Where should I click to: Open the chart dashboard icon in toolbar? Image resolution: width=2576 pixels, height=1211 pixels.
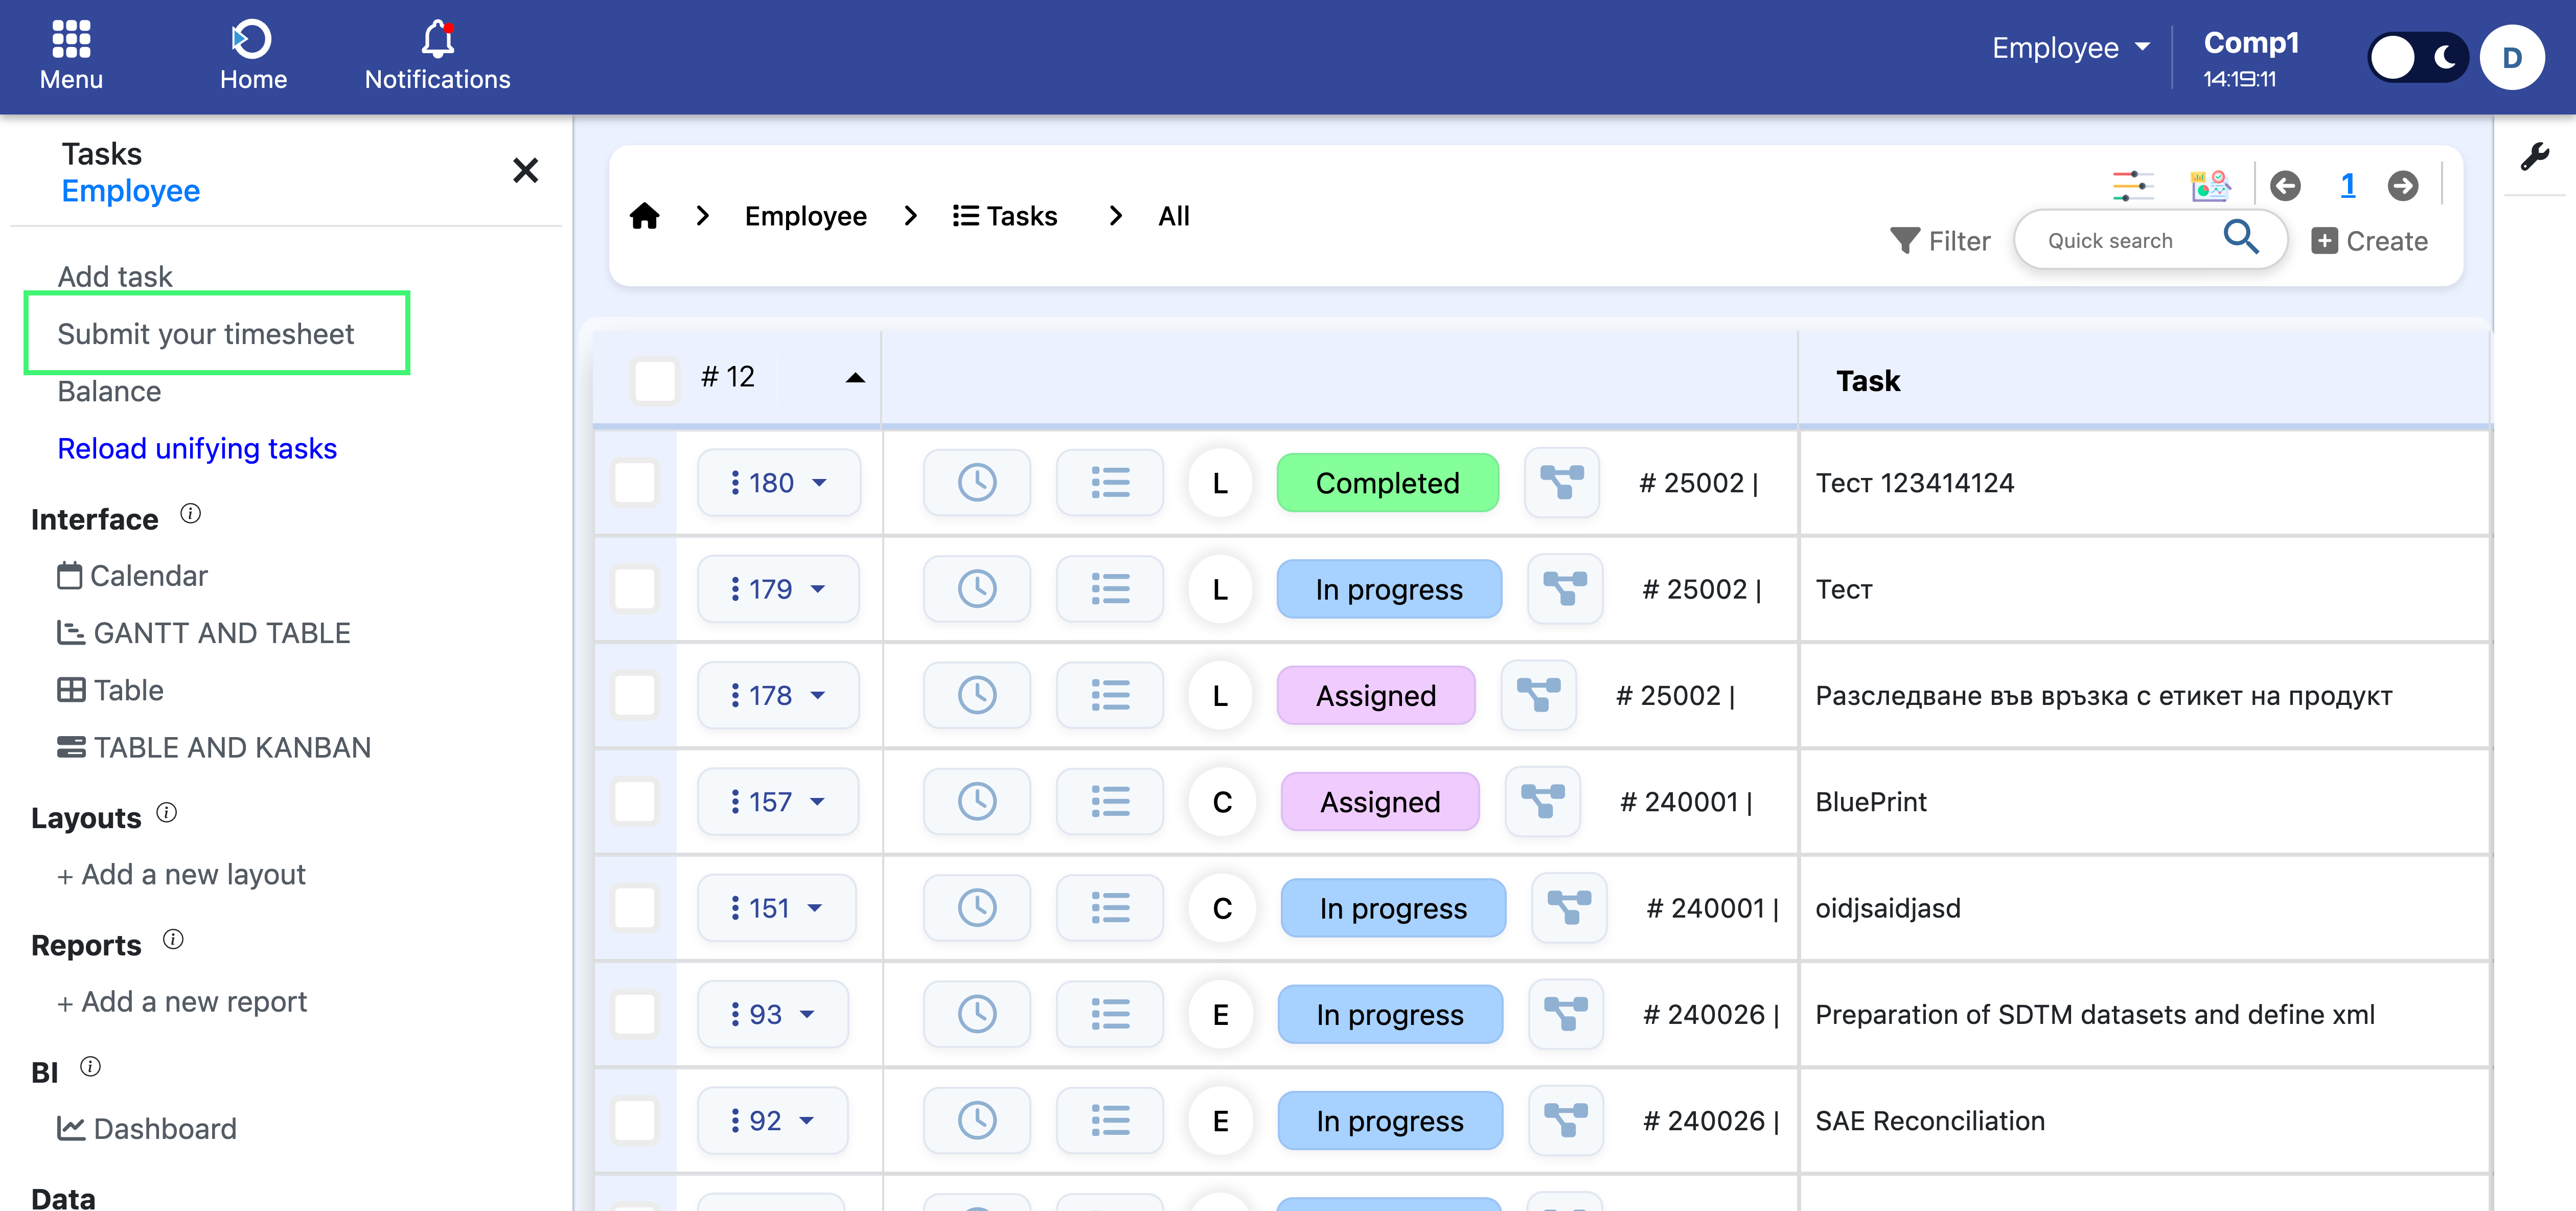tap(2209, 186)
